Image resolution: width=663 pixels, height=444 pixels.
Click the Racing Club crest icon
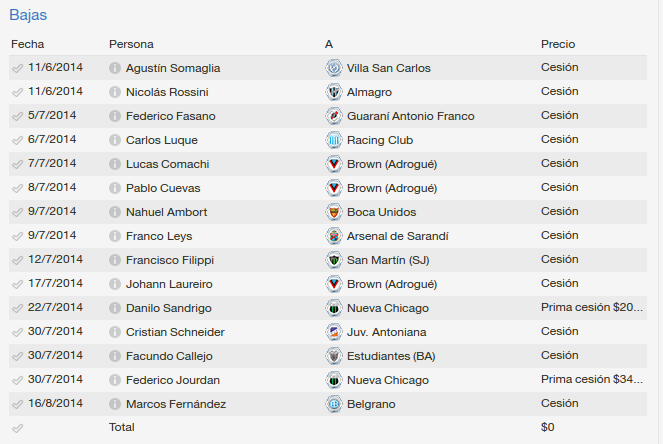[334, 140]
